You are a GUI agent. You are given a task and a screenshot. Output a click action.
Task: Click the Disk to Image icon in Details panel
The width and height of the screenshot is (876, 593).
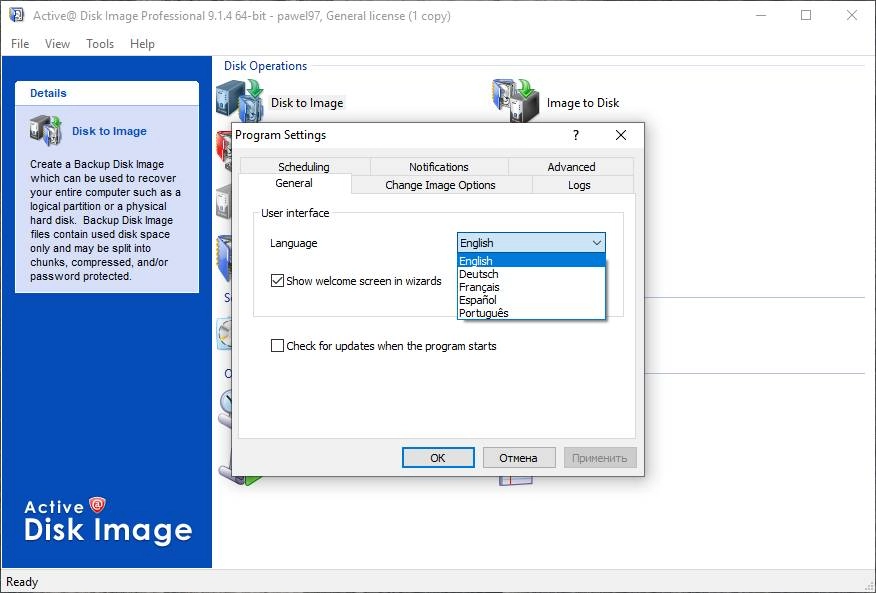coord(46,131)
